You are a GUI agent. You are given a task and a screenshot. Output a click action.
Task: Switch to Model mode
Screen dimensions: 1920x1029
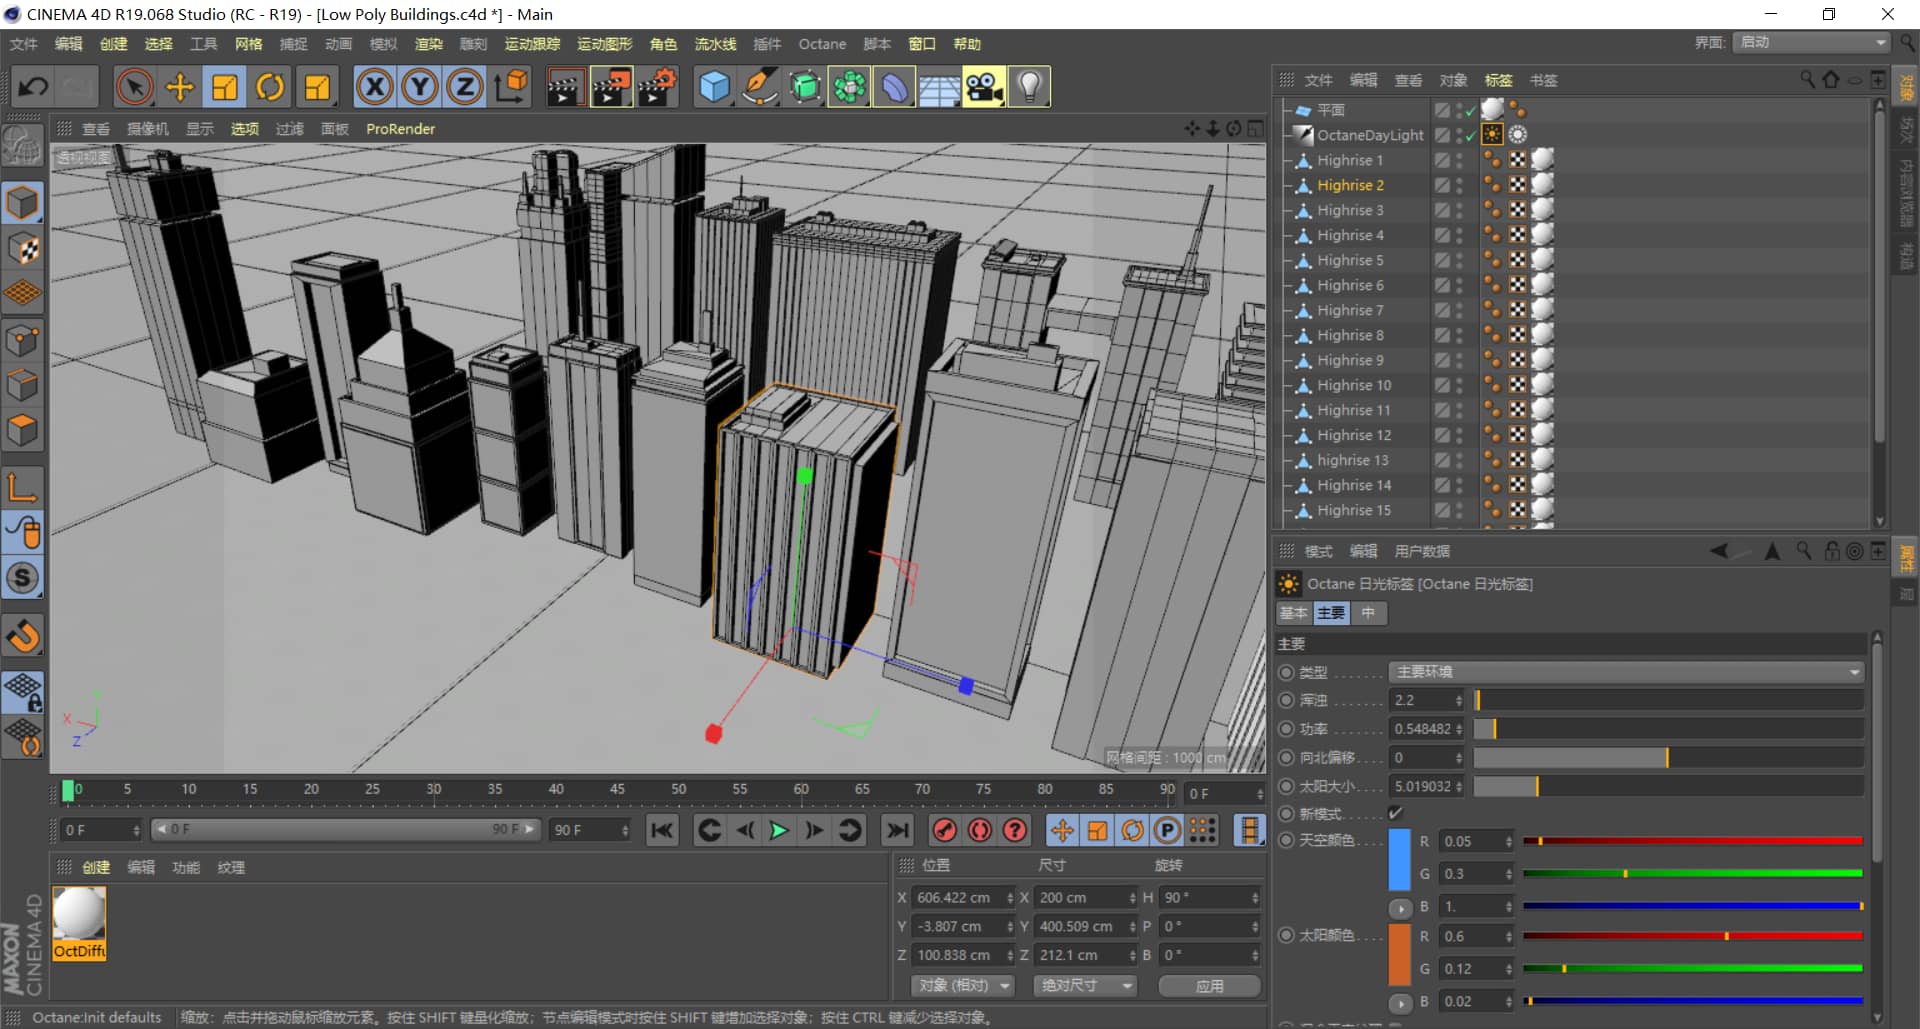22,203
